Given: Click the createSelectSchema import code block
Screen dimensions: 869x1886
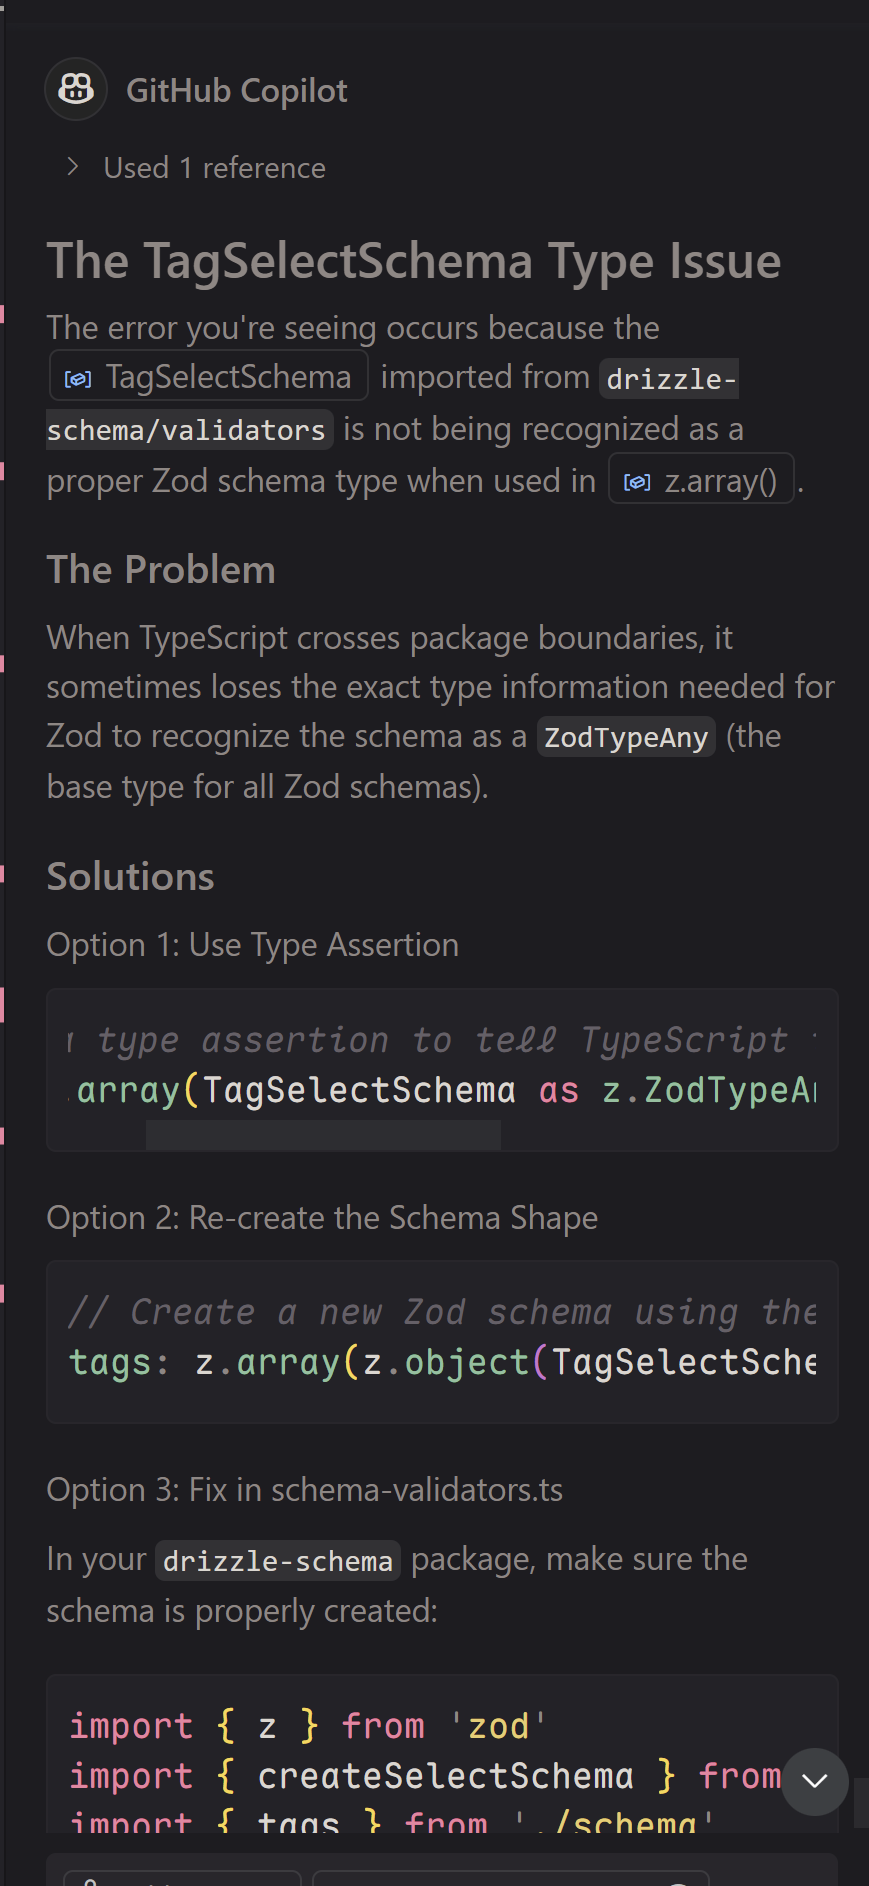Looking at the screenshot, I should tap(420, 1760).
